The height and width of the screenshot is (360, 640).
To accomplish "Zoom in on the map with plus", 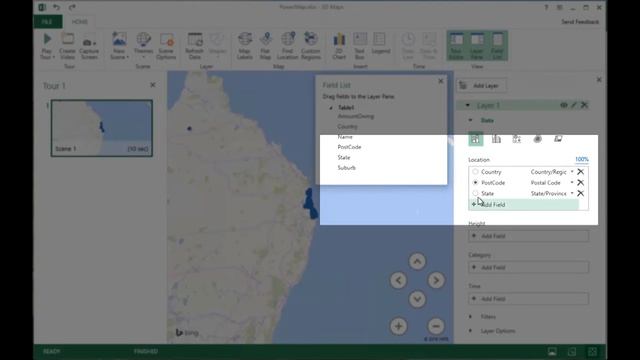I will click(398, 326).
